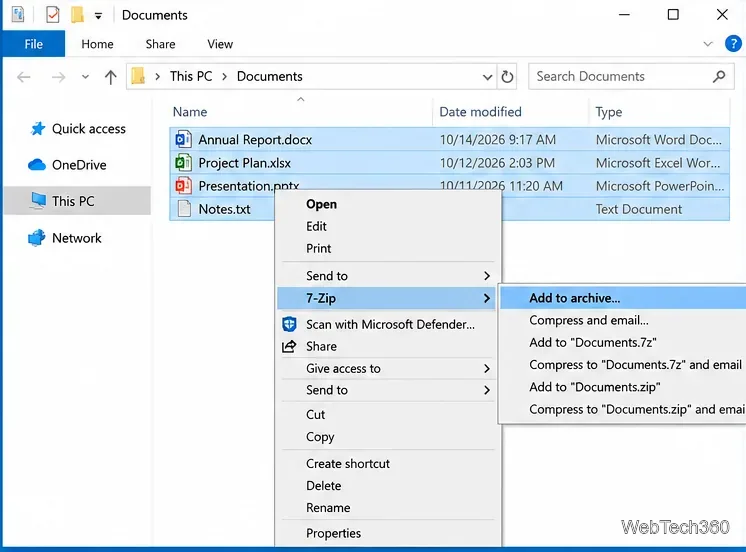
Task: Expand the first Send to submenu
Action: 487,276
